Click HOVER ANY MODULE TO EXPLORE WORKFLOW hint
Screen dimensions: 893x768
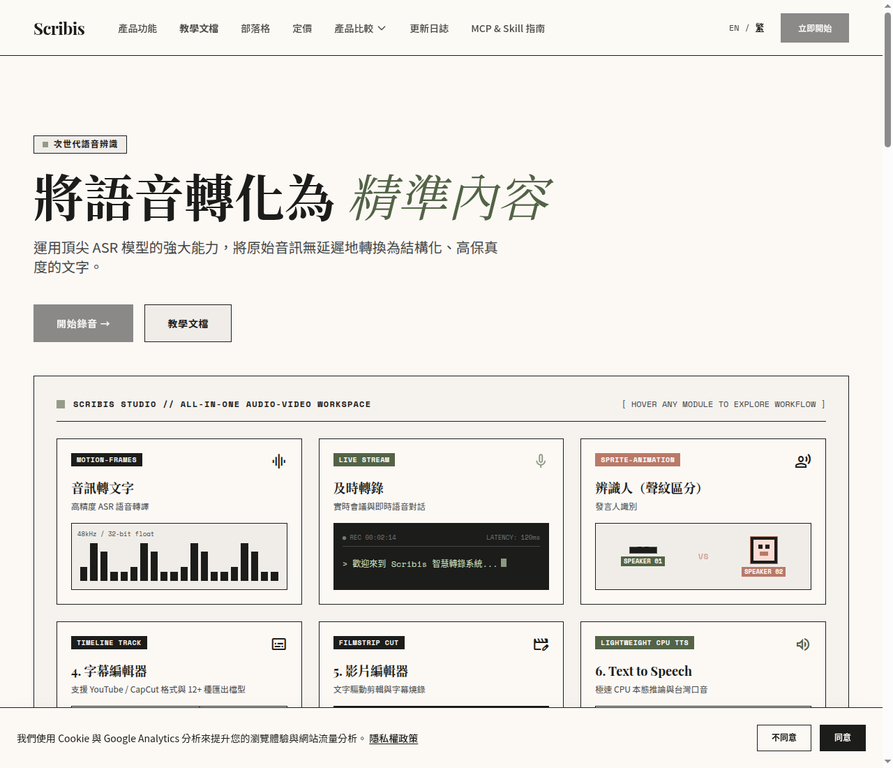(x=723, y=404)
